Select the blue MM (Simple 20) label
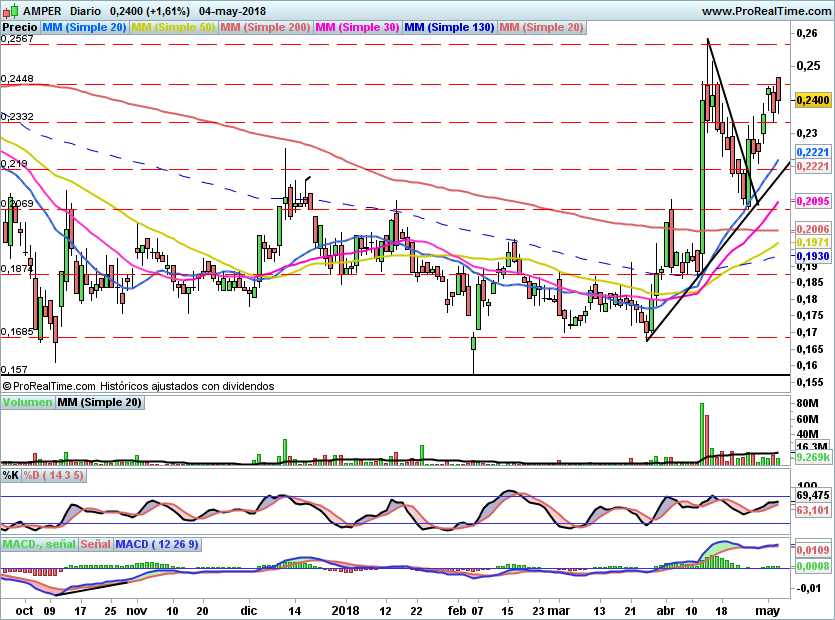Image resolution: width=835 pixels, height=620 pixels. click(x=84, y=28)
